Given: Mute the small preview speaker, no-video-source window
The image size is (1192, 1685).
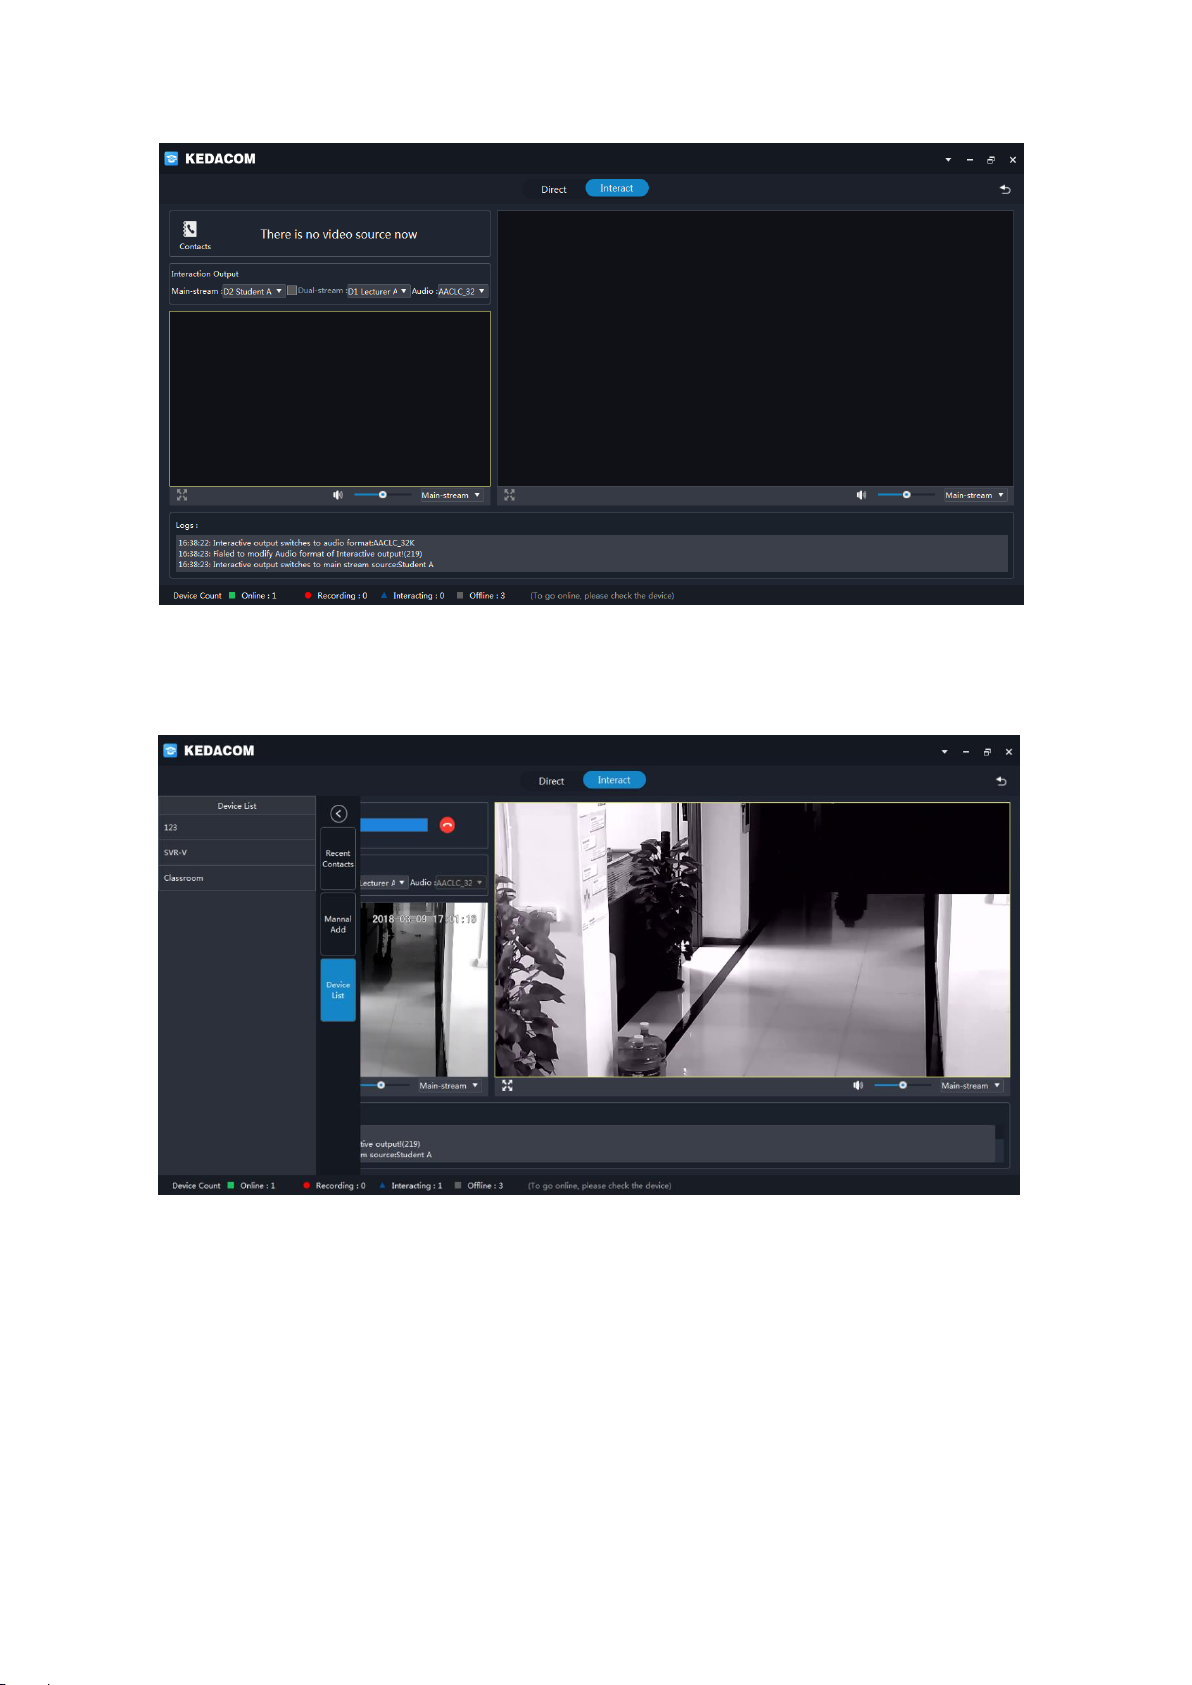Looking at the screenshot, I should (338, 494).
